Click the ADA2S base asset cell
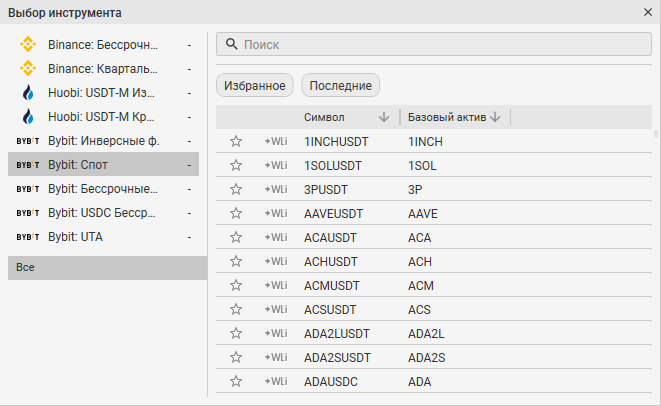Screen dimensions: 661x406 coord(427,358)
